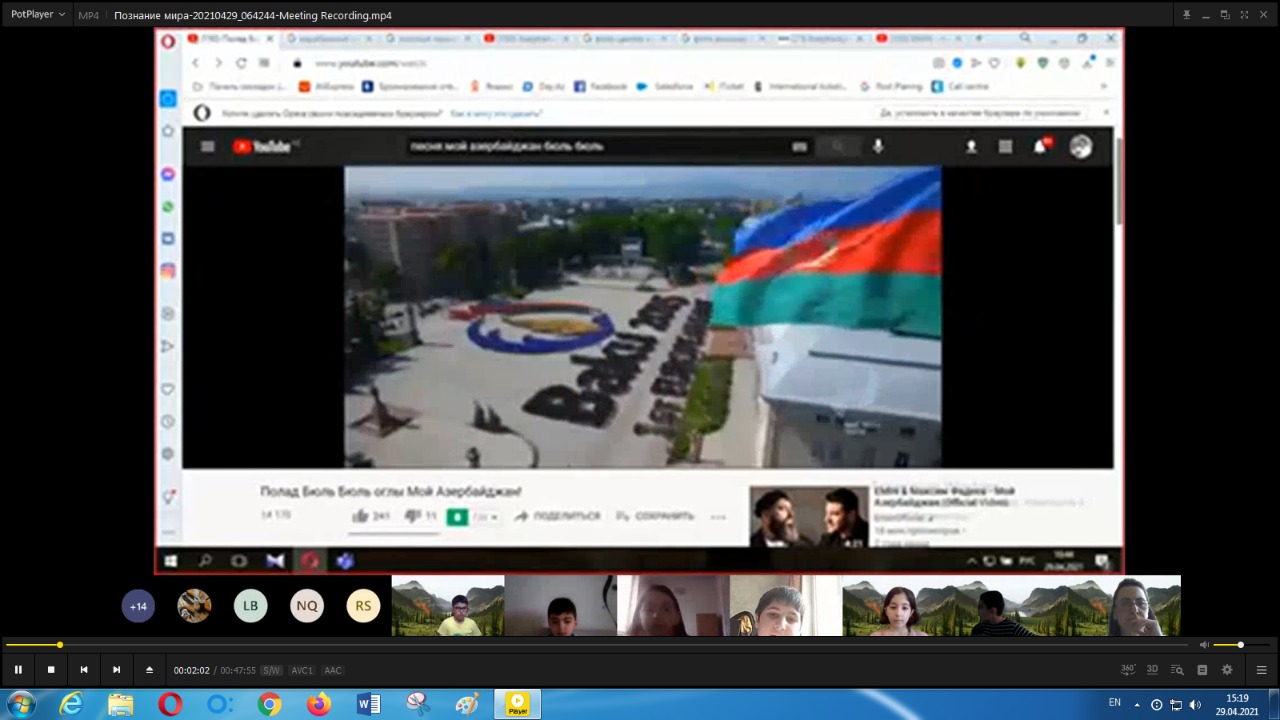Toggle PotPlayer always-on-top pin
The width and height of the screenshot is (1280, 720).
(1186, 15)
